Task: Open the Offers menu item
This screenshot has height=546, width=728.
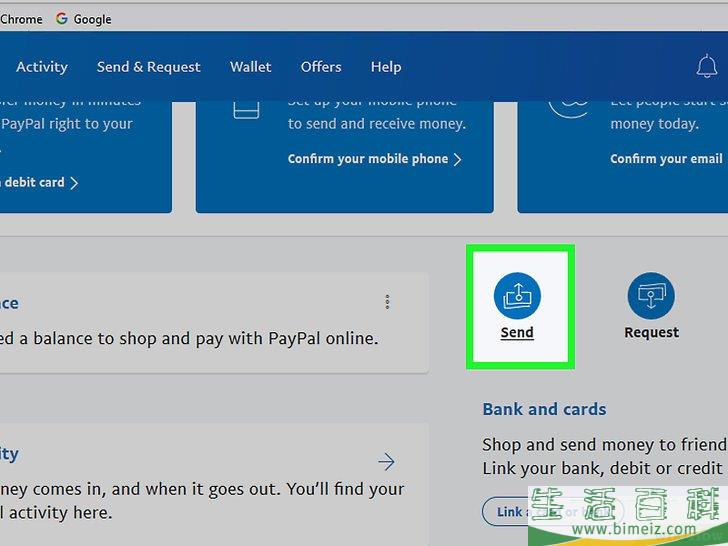Action: [x=321, y=67]
